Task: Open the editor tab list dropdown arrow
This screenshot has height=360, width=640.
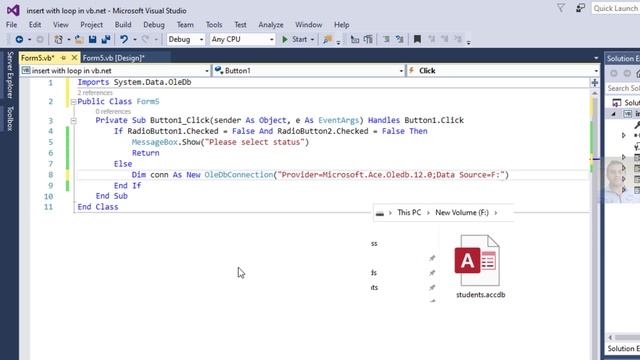Action: tap(596, 58)
